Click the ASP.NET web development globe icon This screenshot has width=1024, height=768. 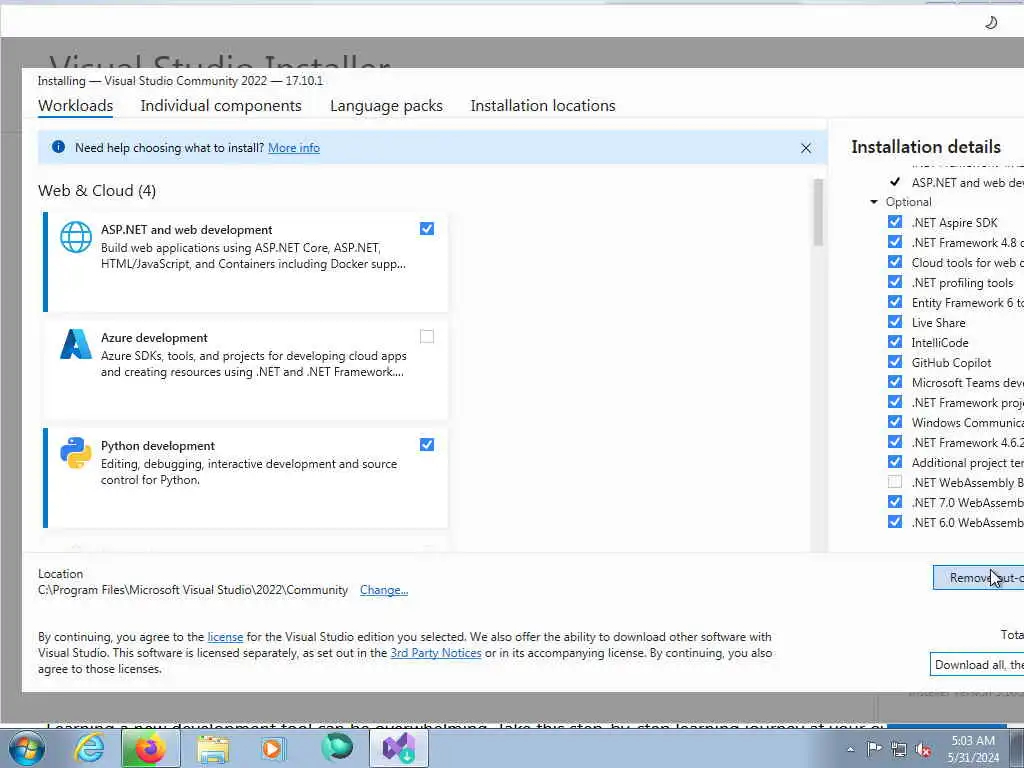[76, 236]
